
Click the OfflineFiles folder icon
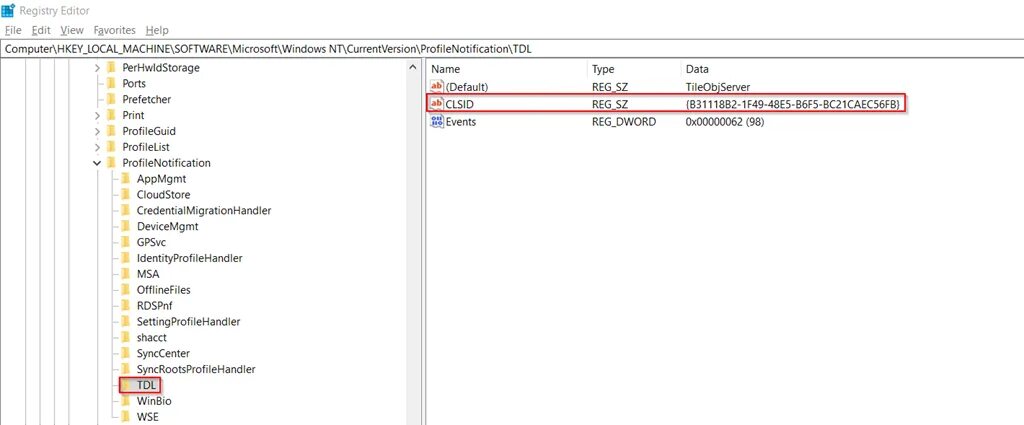[126, 290]
